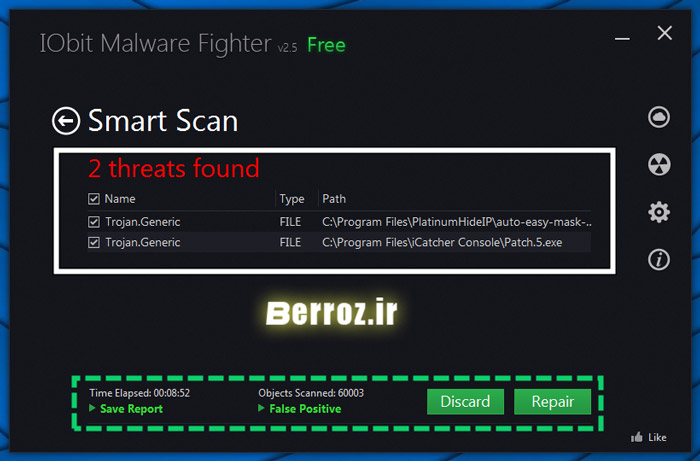The width and height of the screenshot is (700, 461).
Task: Sort threats by the Type column header
Action: [292, 199]
